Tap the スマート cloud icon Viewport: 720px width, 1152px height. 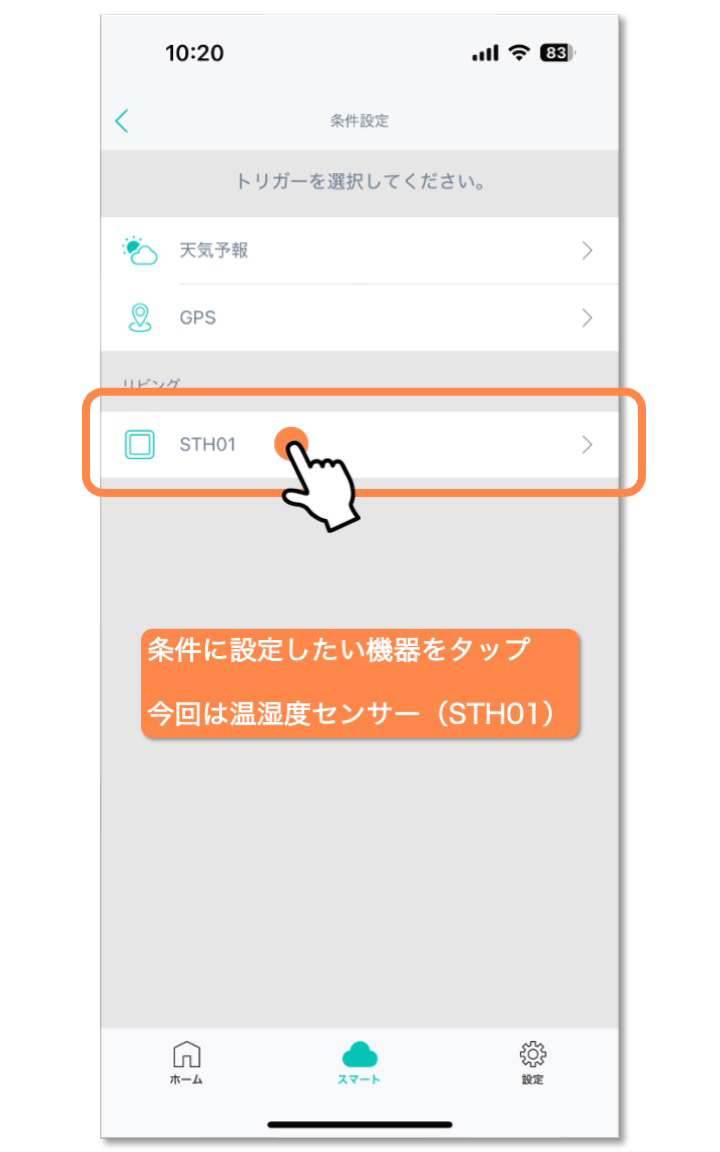tap(359, 1055)
